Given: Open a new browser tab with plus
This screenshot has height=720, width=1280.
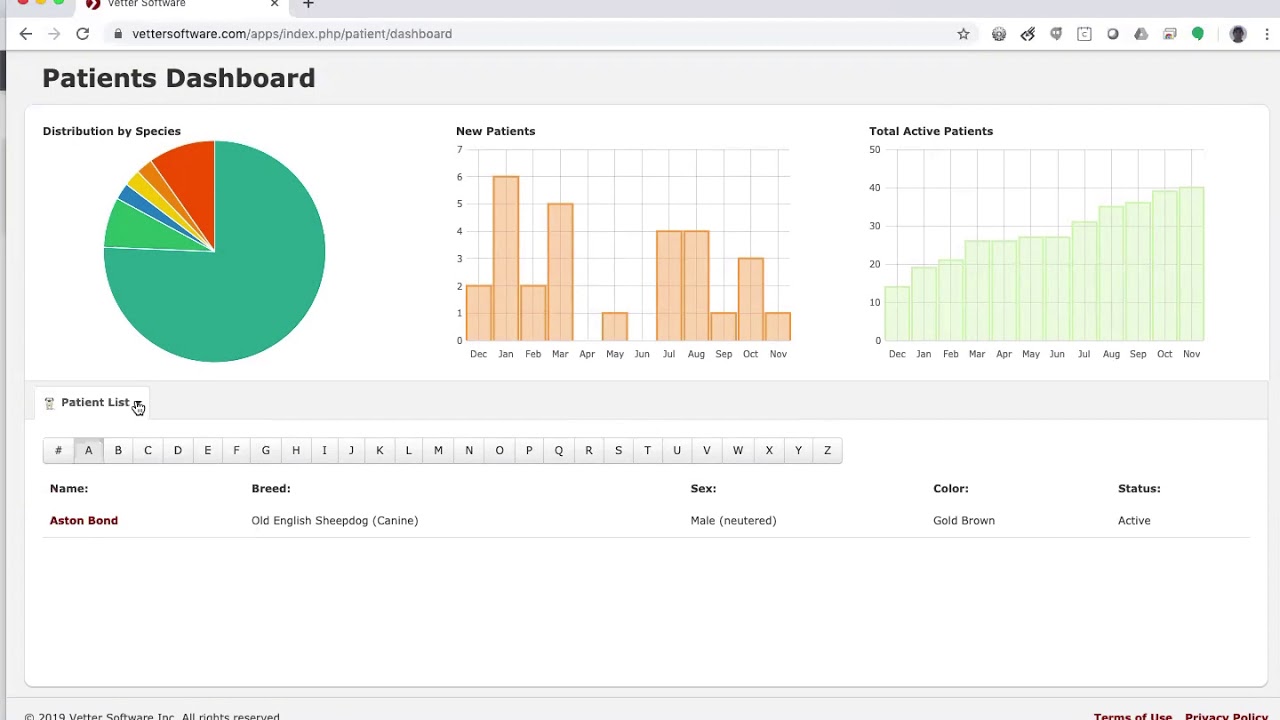Looking at the screenshot, I should [x=308, y=4].
